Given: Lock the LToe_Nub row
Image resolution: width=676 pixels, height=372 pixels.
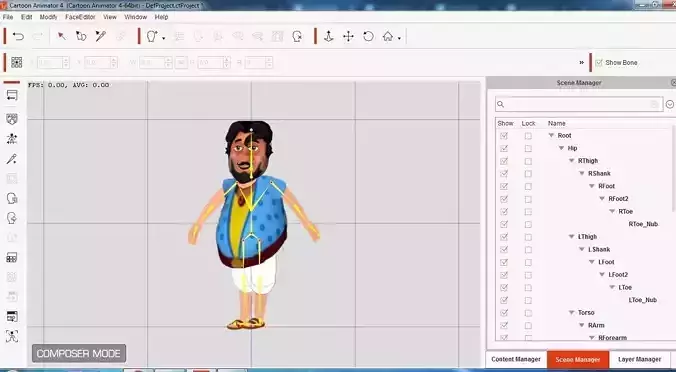Looking at the screenshot, I should coord(528,300).
